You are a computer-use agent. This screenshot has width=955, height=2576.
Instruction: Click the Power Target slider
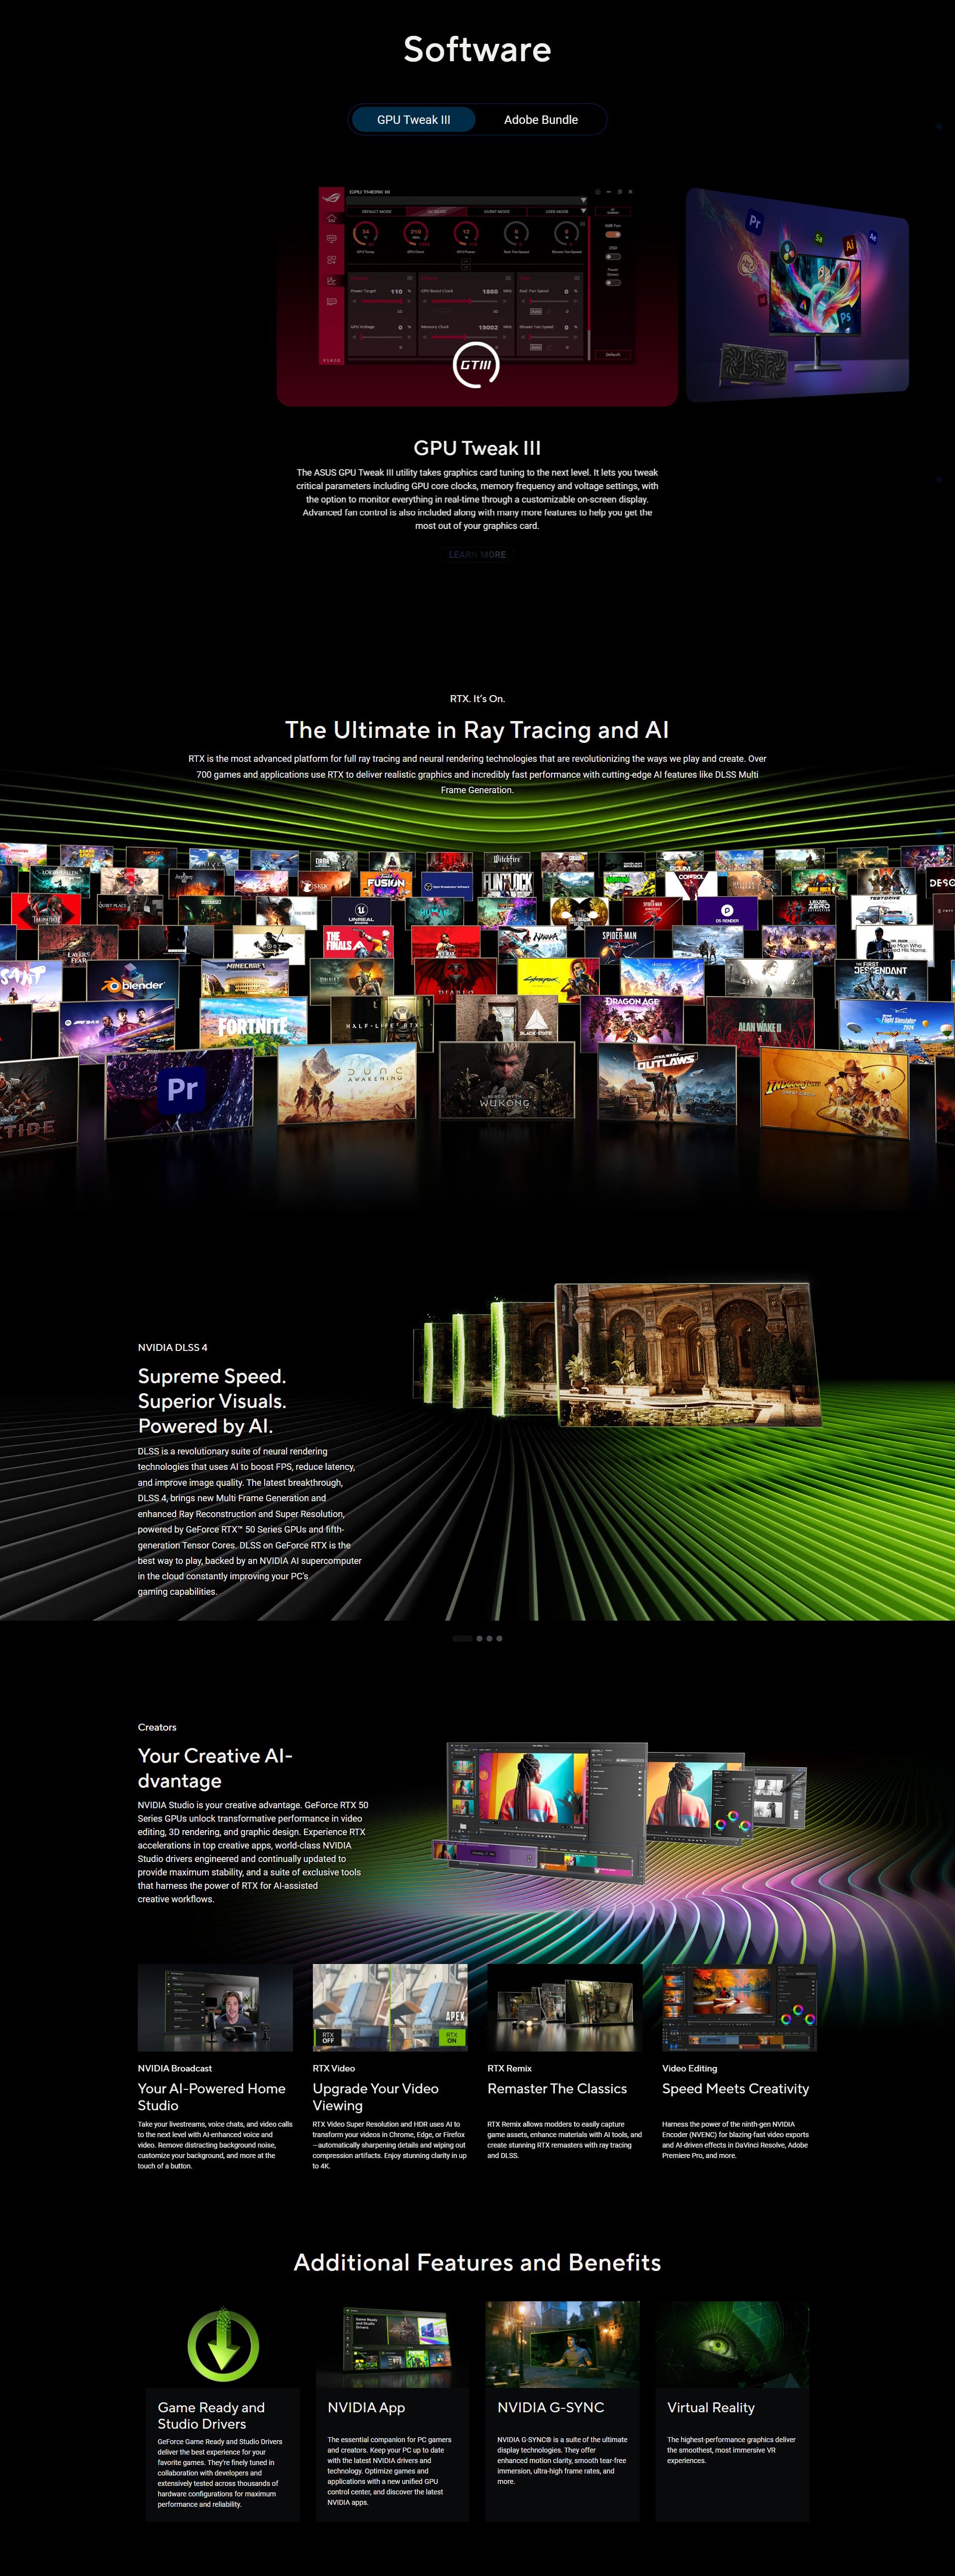pyautogui.click(x=381, y=301)
